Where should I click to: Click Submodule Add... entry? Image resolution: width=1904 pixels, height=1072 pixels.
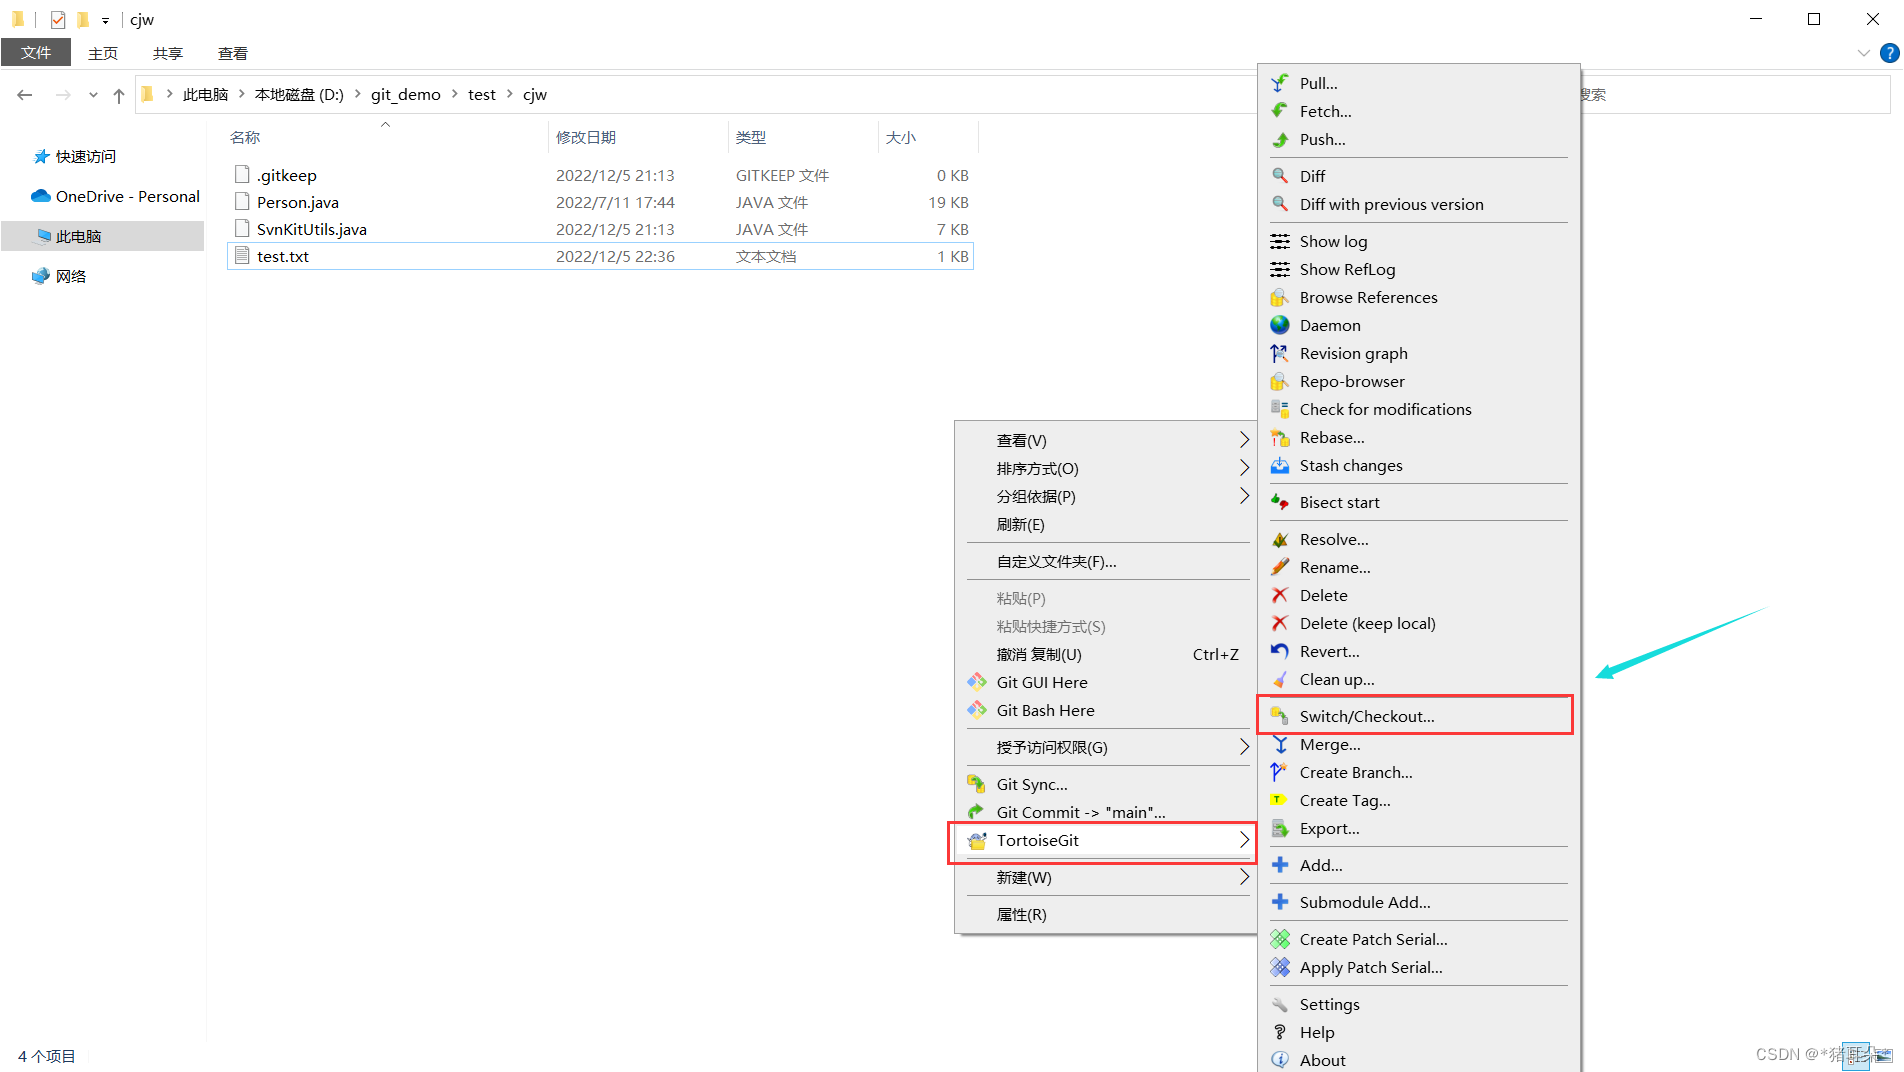click(x=1418, y=902)
